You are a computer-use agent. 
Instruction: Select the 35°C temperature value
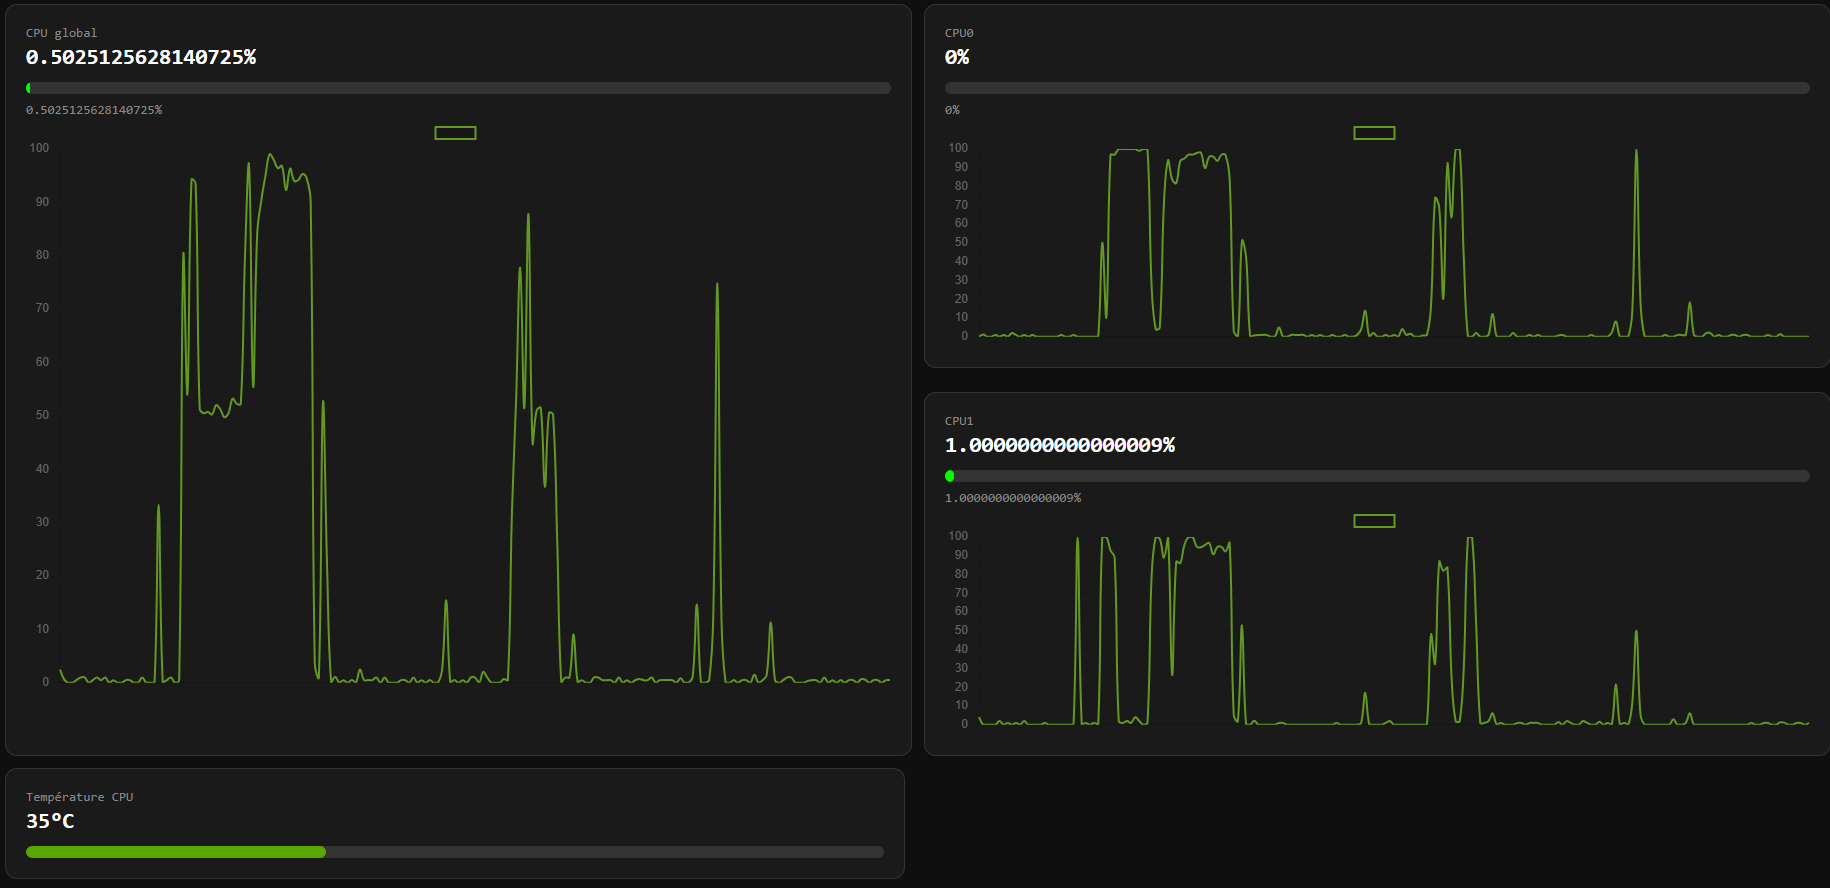(x=50, y=821)
